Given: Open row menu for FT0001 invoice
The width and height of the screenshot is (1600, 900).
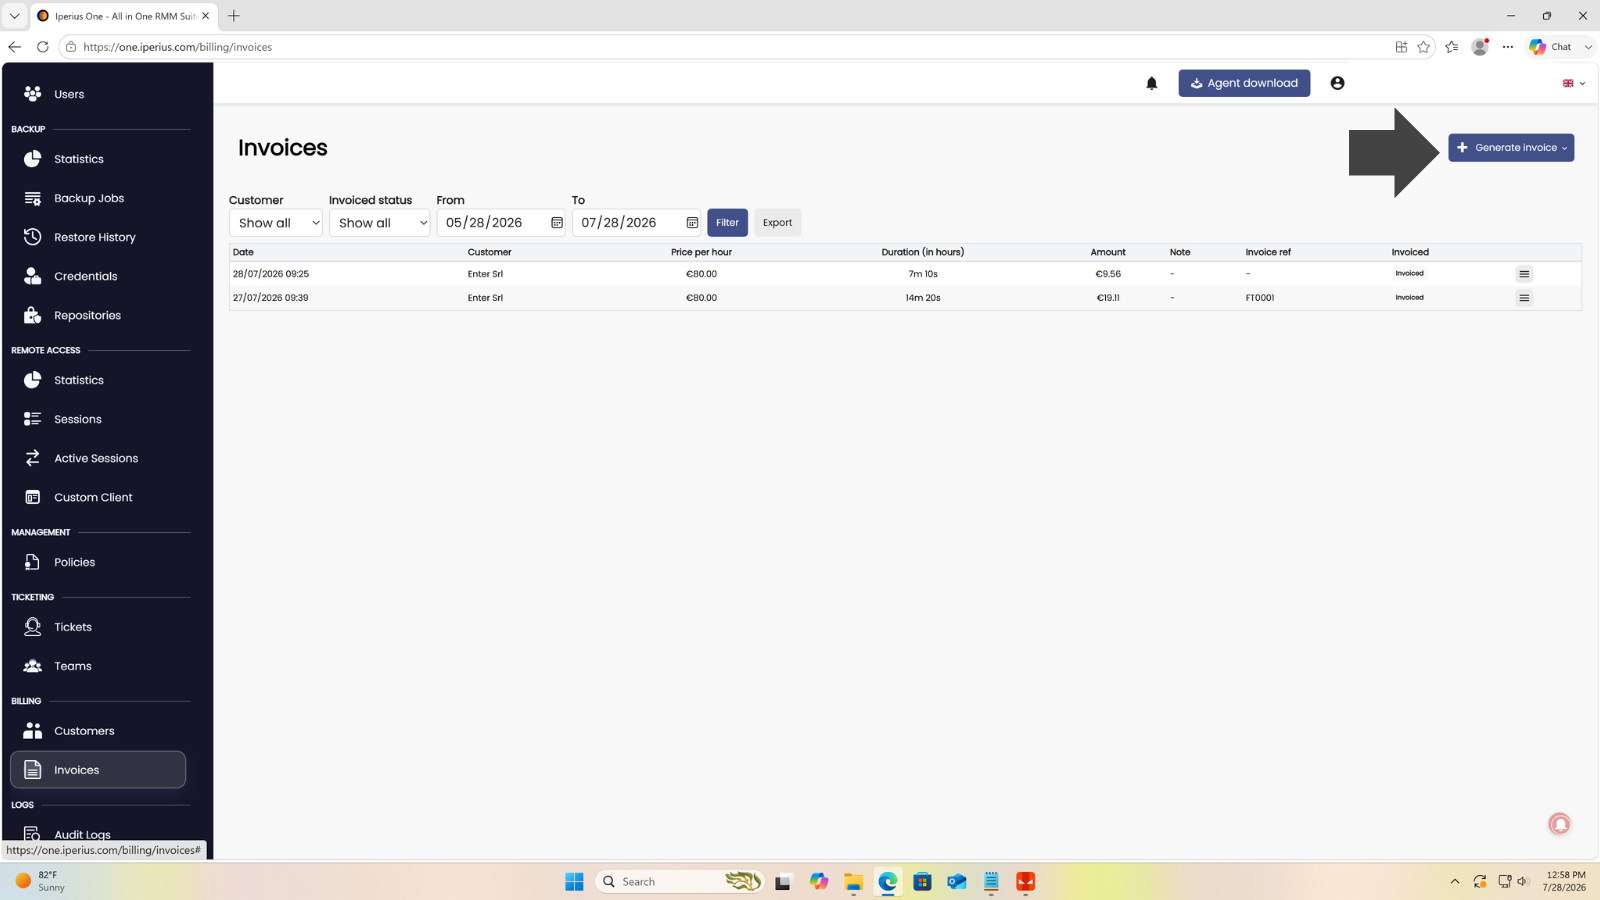Looking at the screenshot, I should coord(1524,298).
